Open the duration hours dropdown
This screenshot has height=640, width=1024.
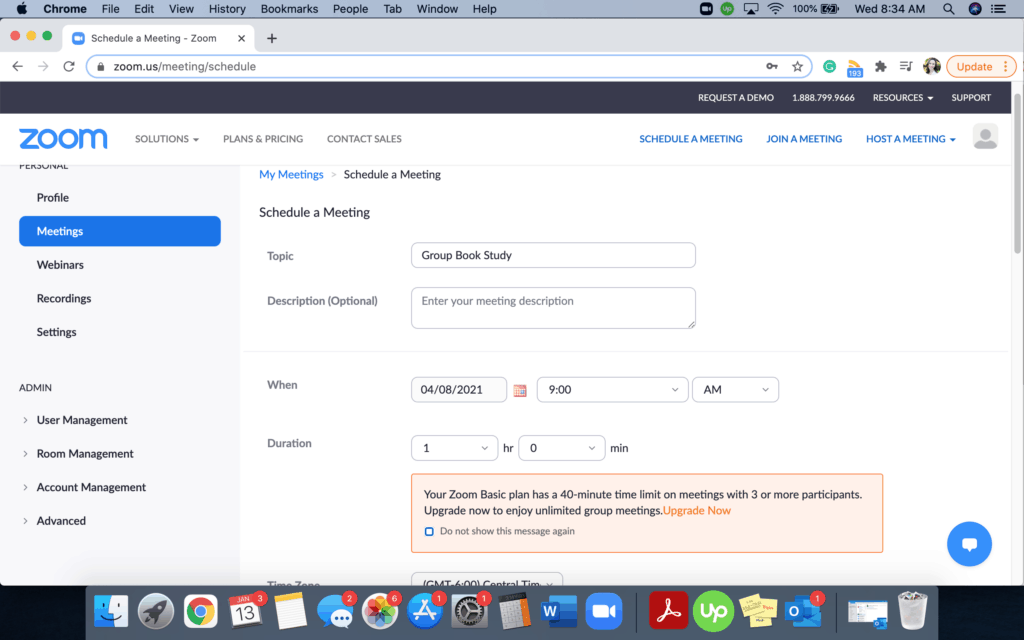455,448
